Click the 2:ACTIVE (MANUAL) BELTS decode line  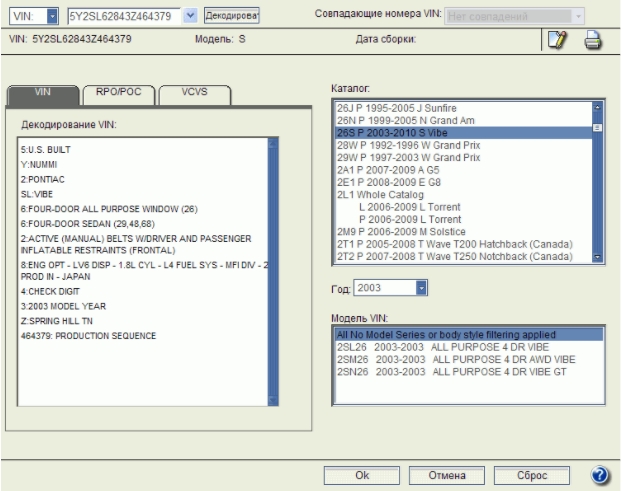136,244
